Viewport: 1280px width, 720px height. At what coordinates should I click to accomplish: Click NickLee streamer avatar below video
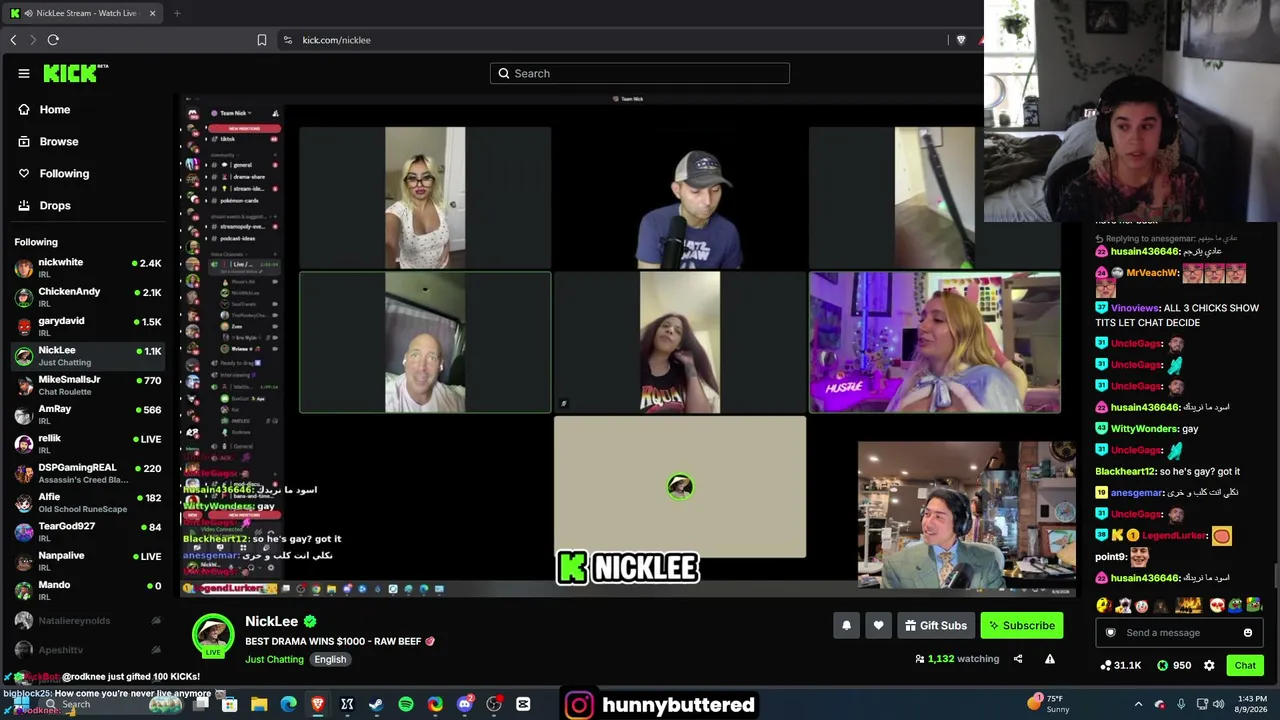[212, 635]
